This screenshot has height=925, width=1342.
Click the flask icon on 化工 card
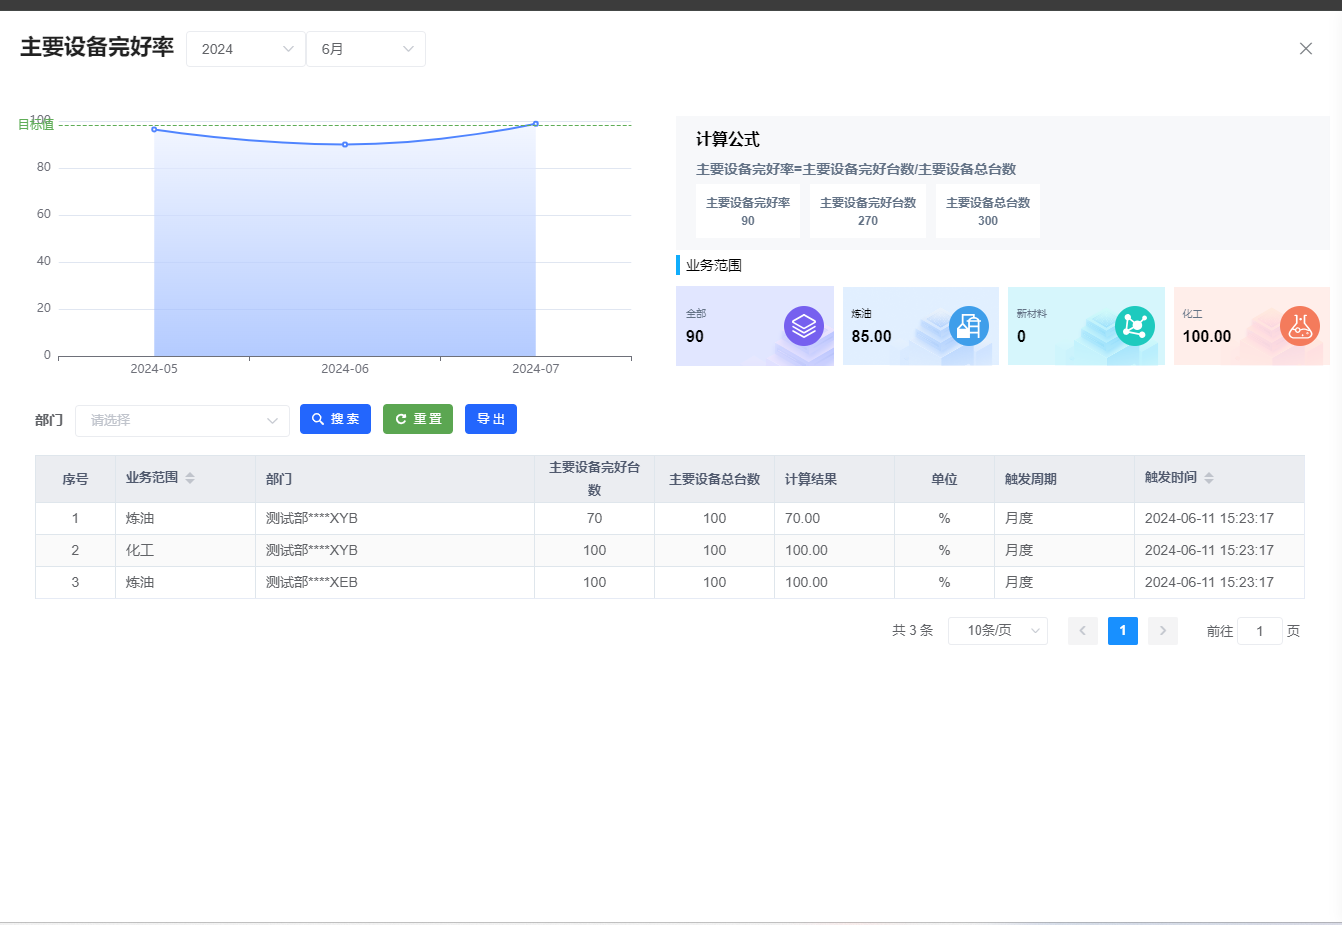point(1300,326)
